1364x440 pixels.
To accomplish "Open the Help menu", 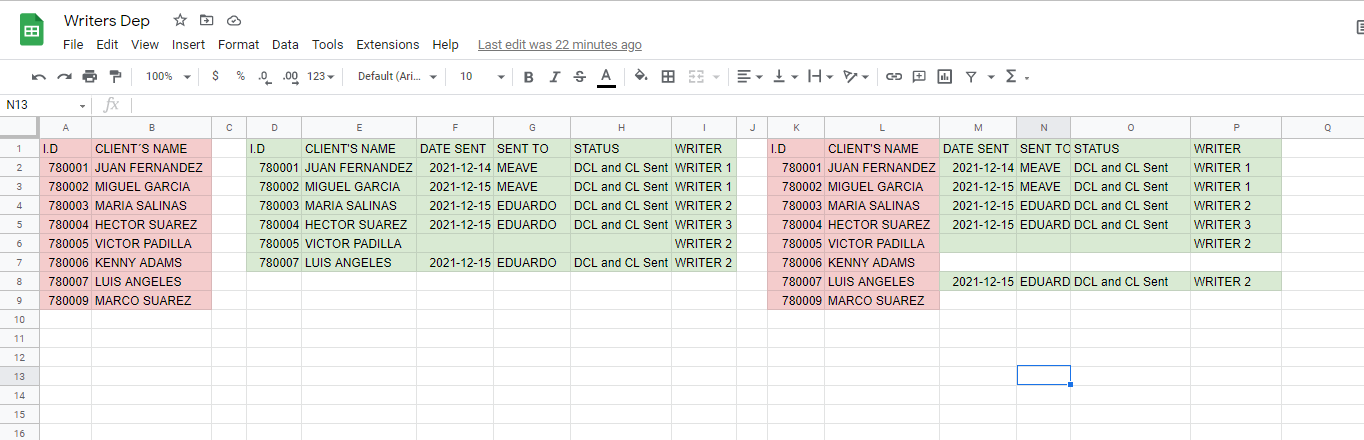I will coord(445,45).
